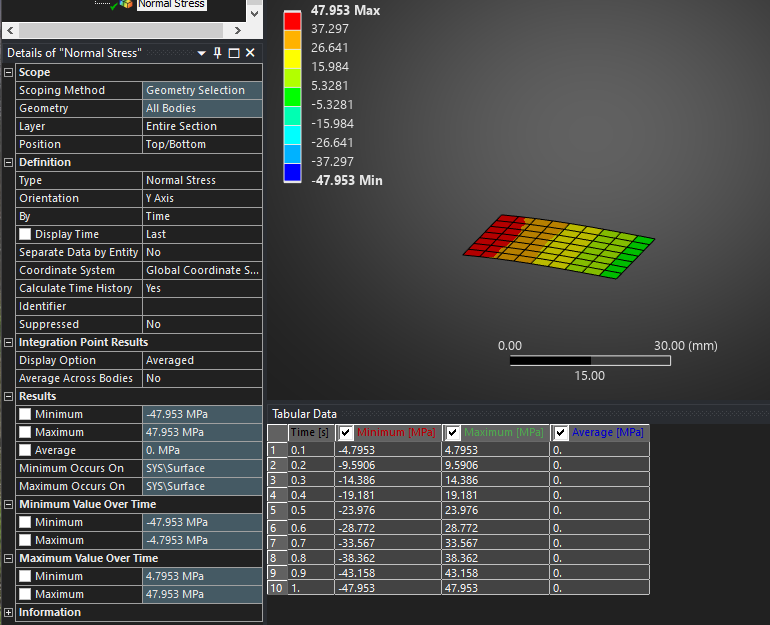Collapse the Integration Point Results section

pyautogui.click(x=9, y=342)
